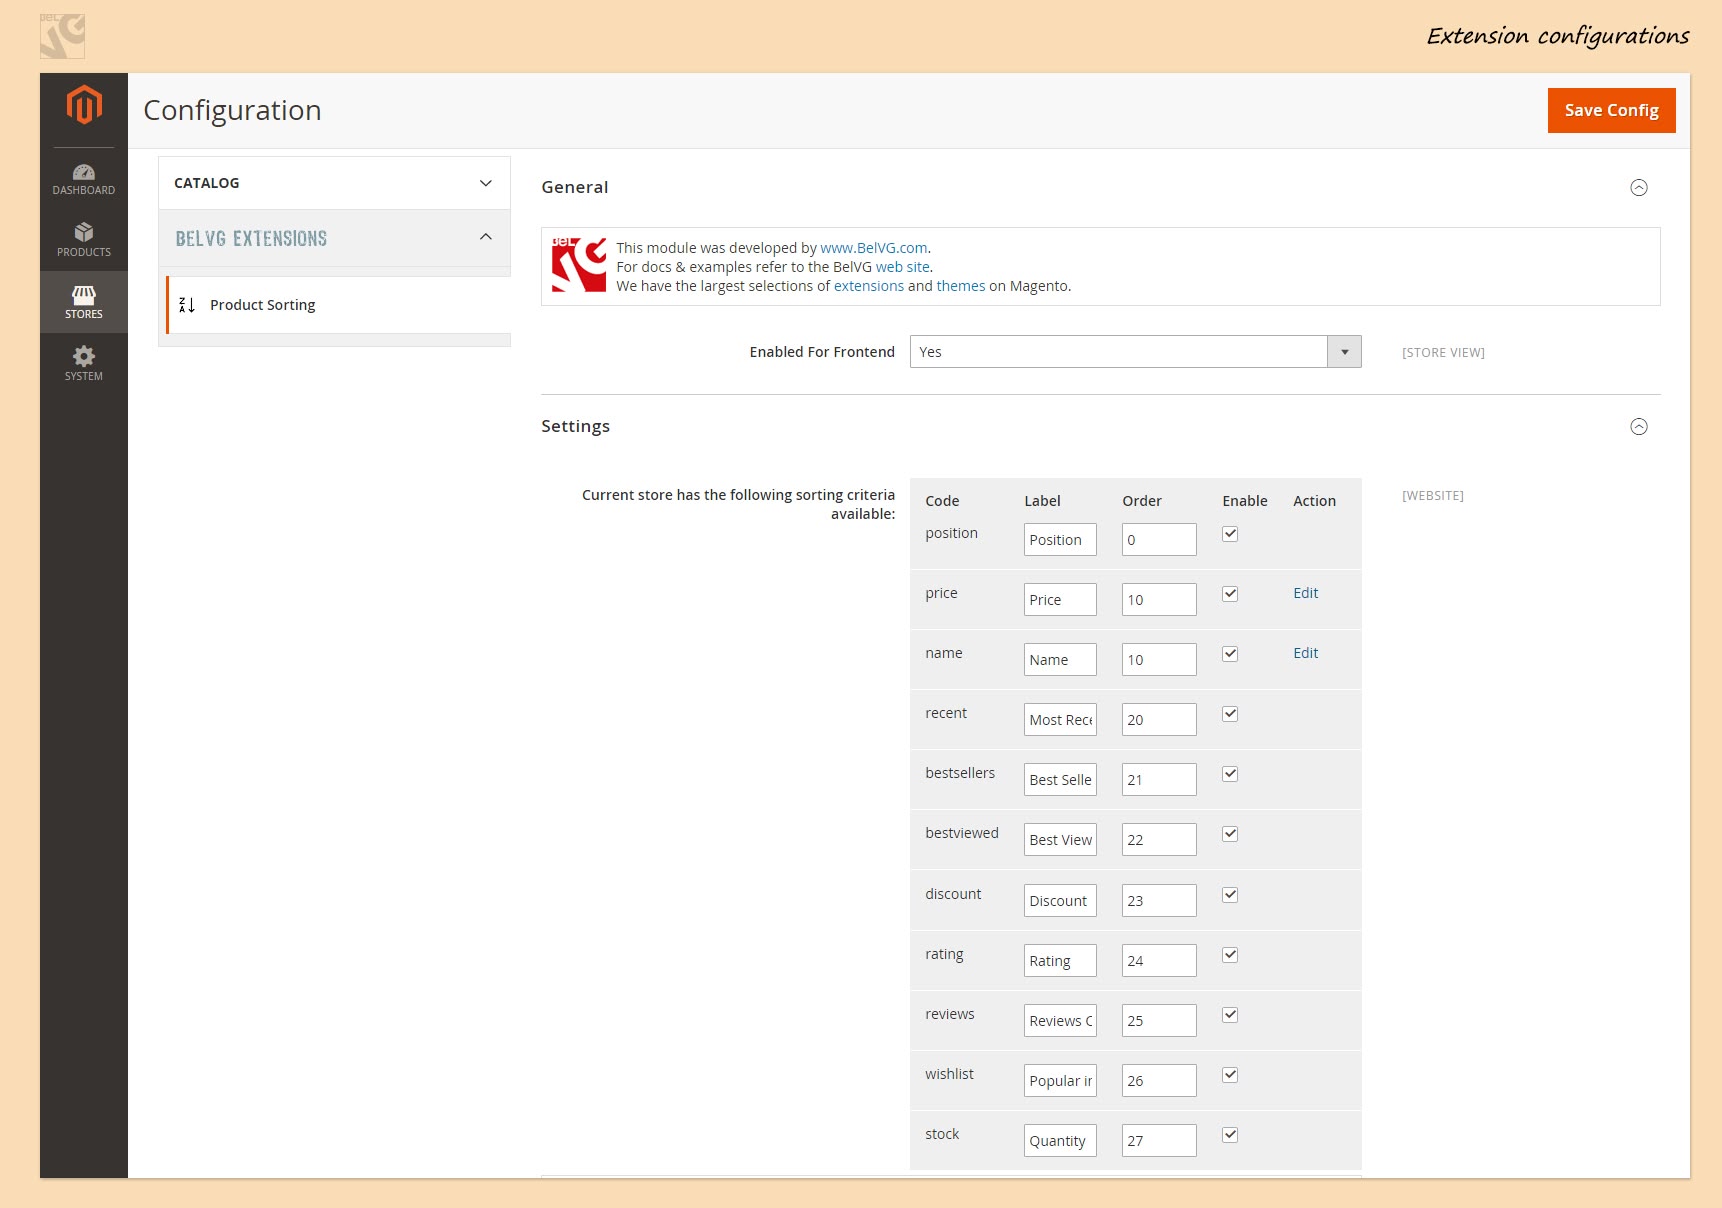This screenshot has height=1208, width=1722.
Task: Click the Product Sorting sort icon
Action: (187, 305)
